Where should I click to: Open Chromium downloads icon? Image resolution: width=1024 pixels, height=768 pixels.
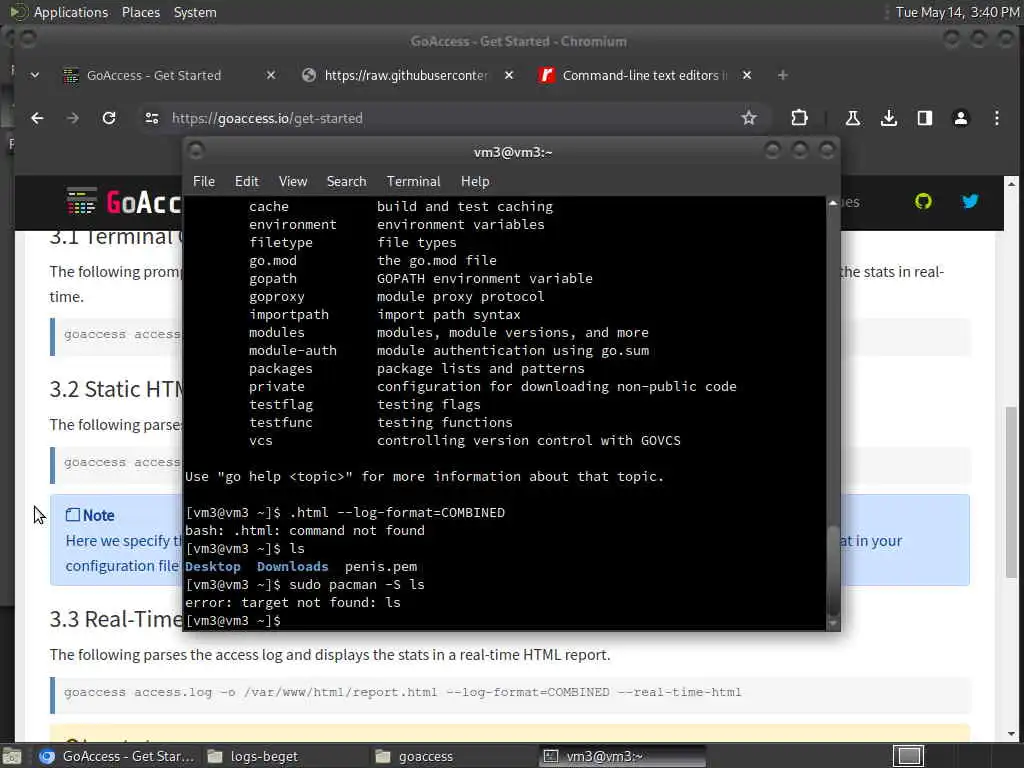[888, 118]
